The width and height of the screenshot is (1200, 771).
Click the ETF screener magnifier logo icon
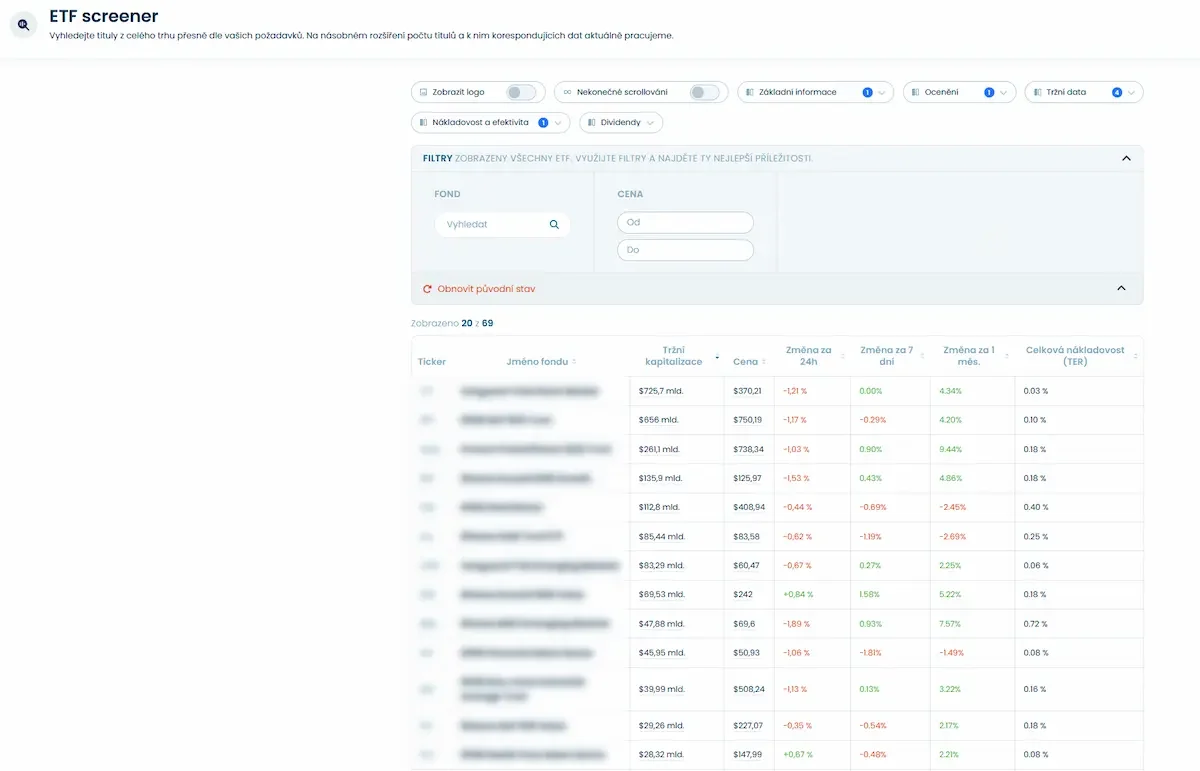click(x=24, y=25)
